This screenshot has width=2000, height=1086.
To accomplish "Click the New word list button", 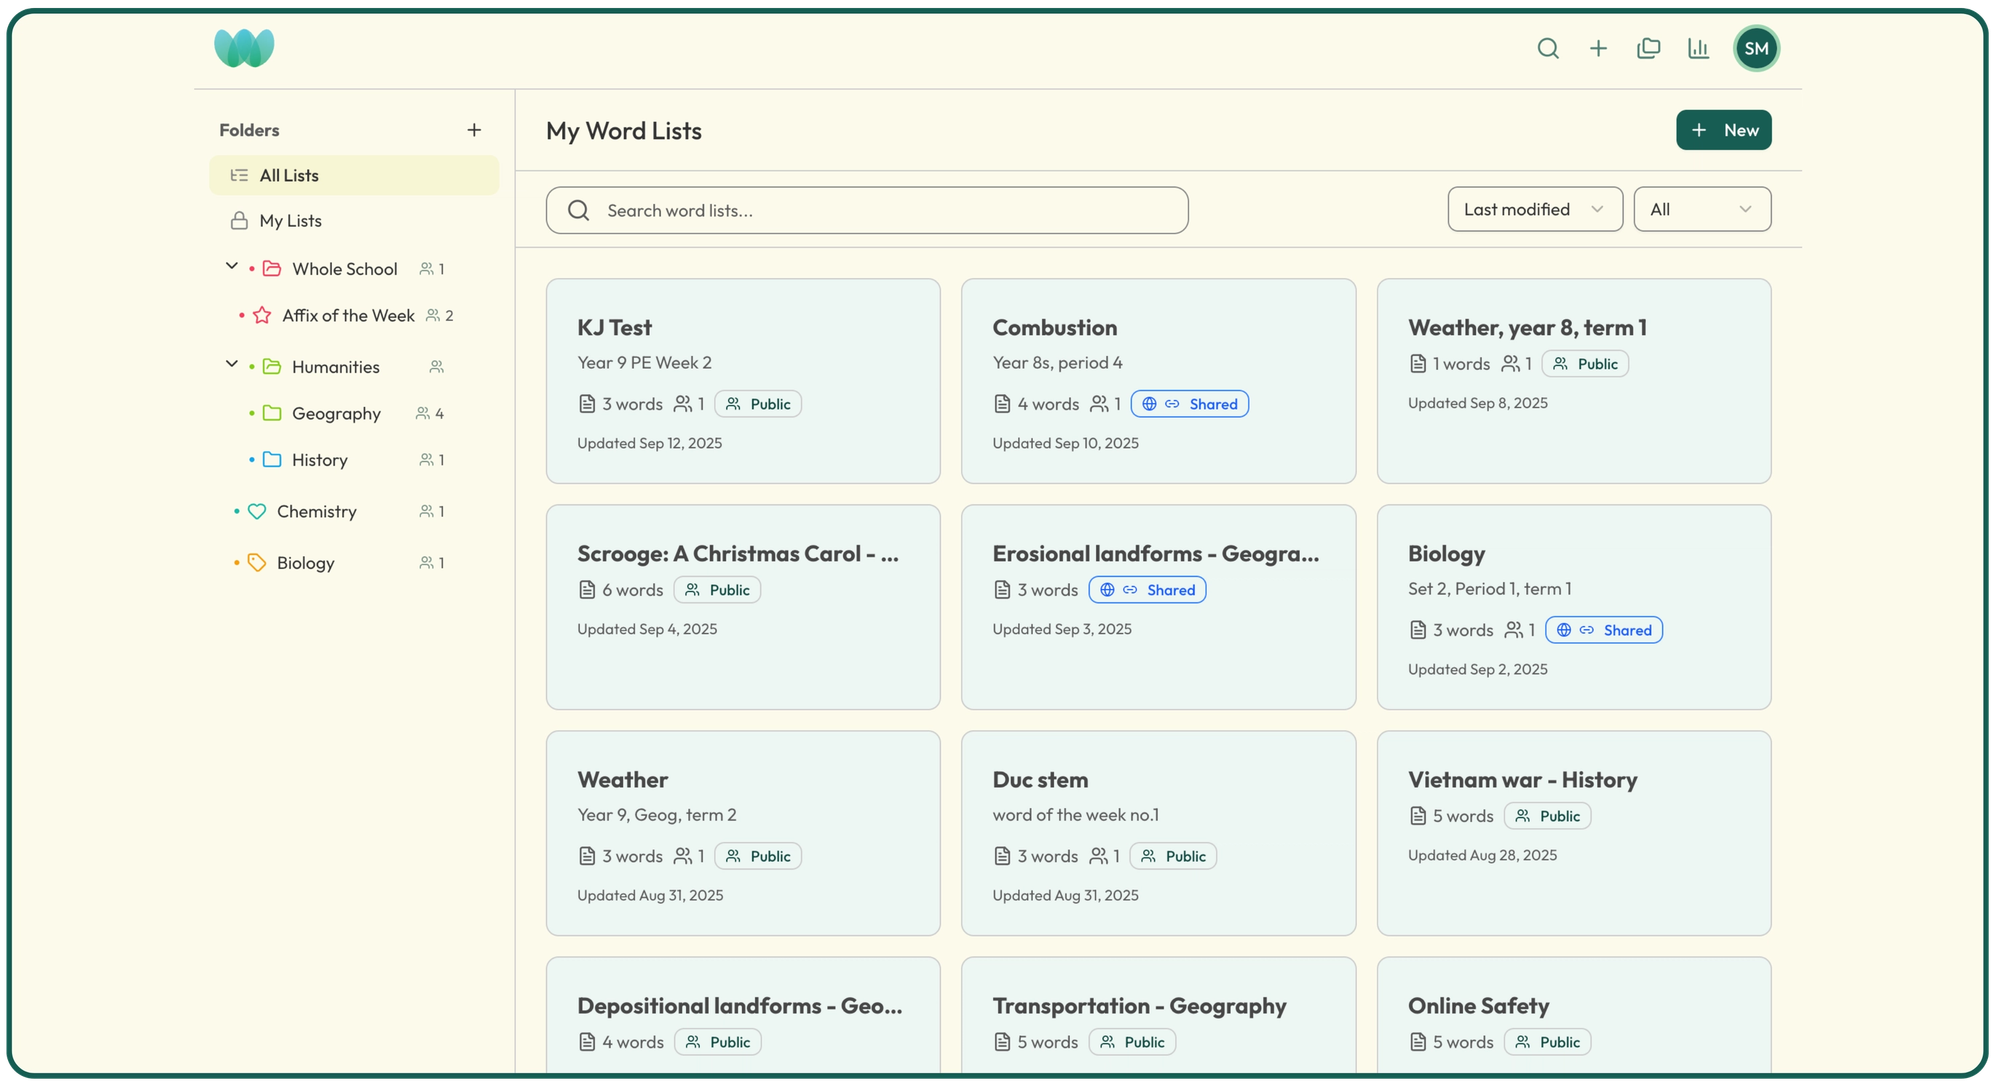I will [1723, 130].
